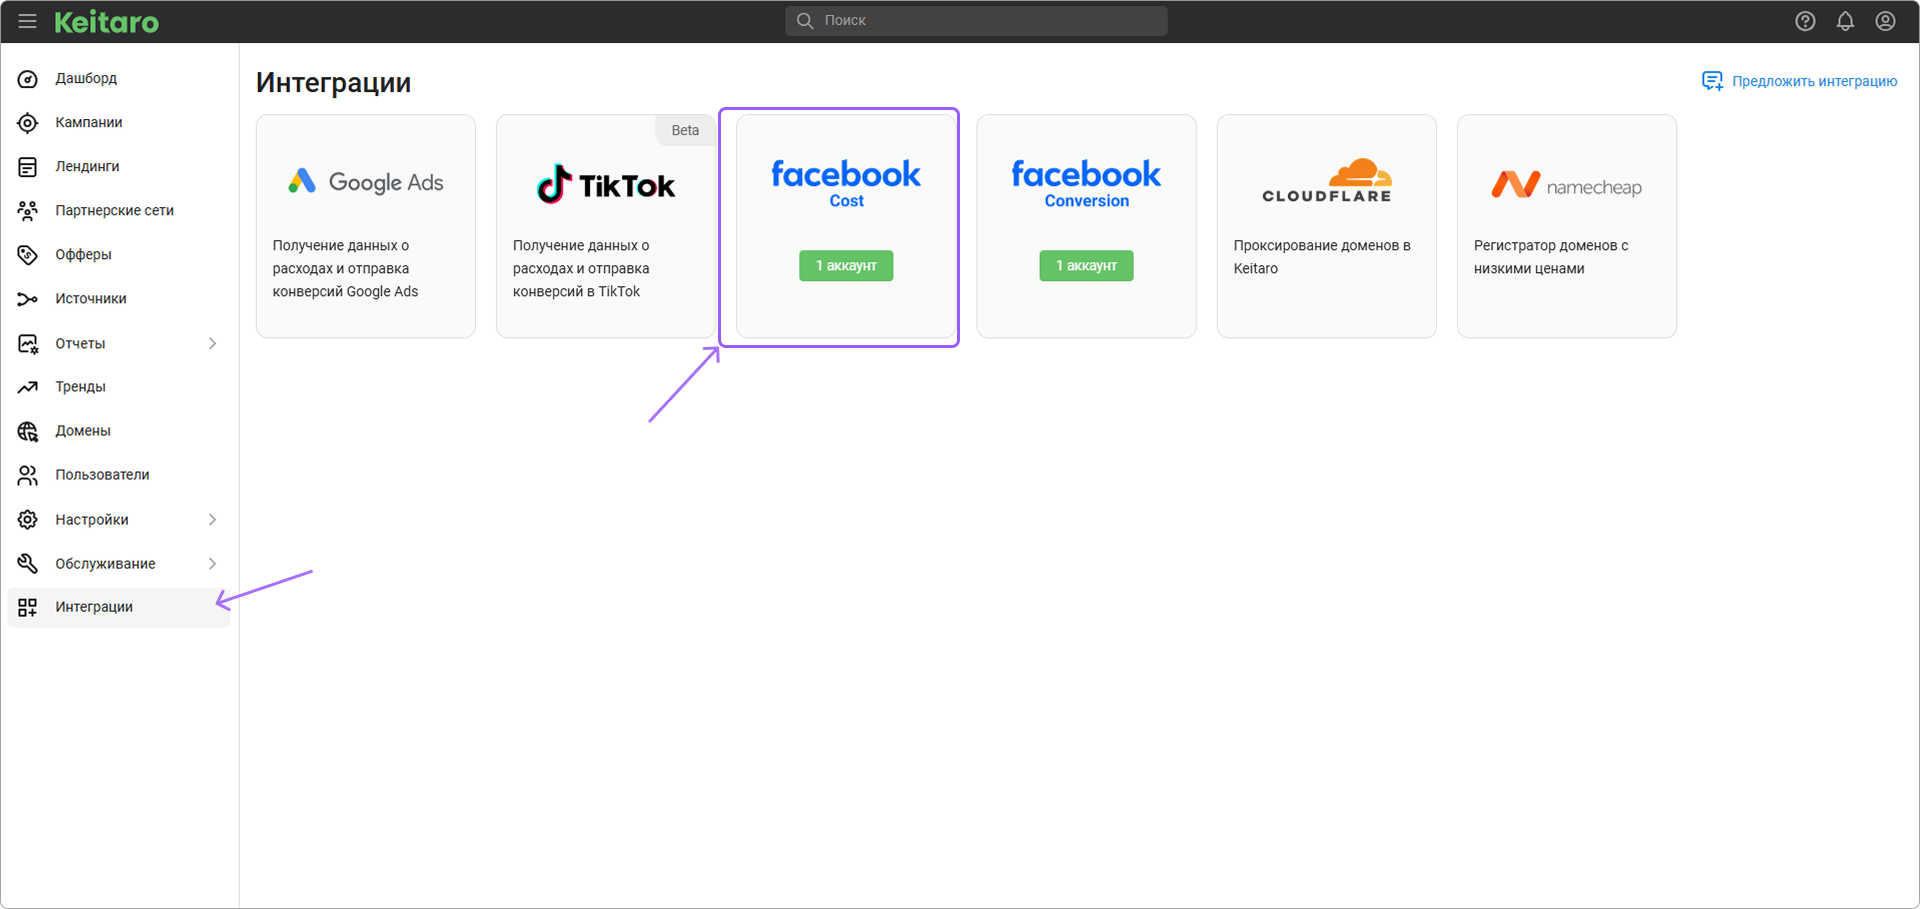
Task: Click 1 аккаунт button on Facebook Conversion
Action: coord(1086,266)
